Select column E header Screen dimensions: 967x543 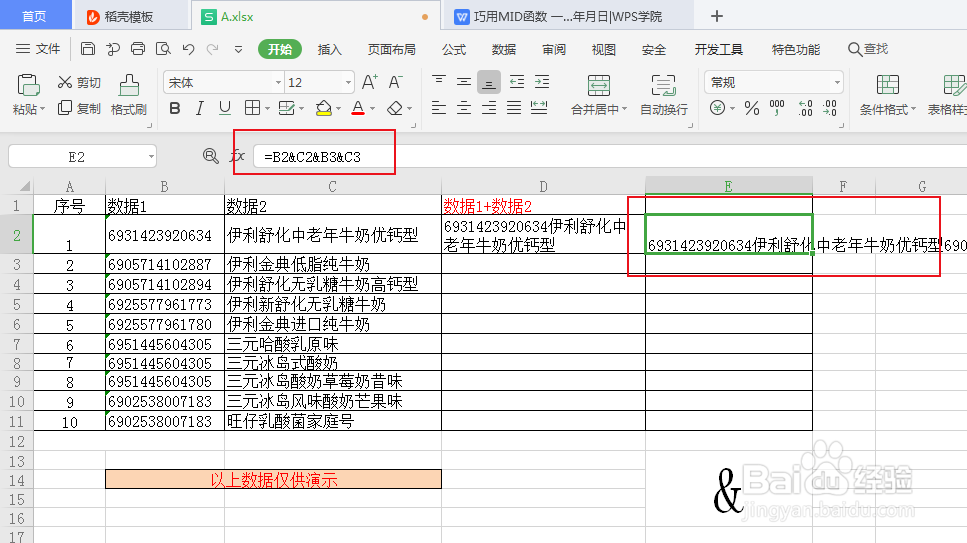click(728, 186)
